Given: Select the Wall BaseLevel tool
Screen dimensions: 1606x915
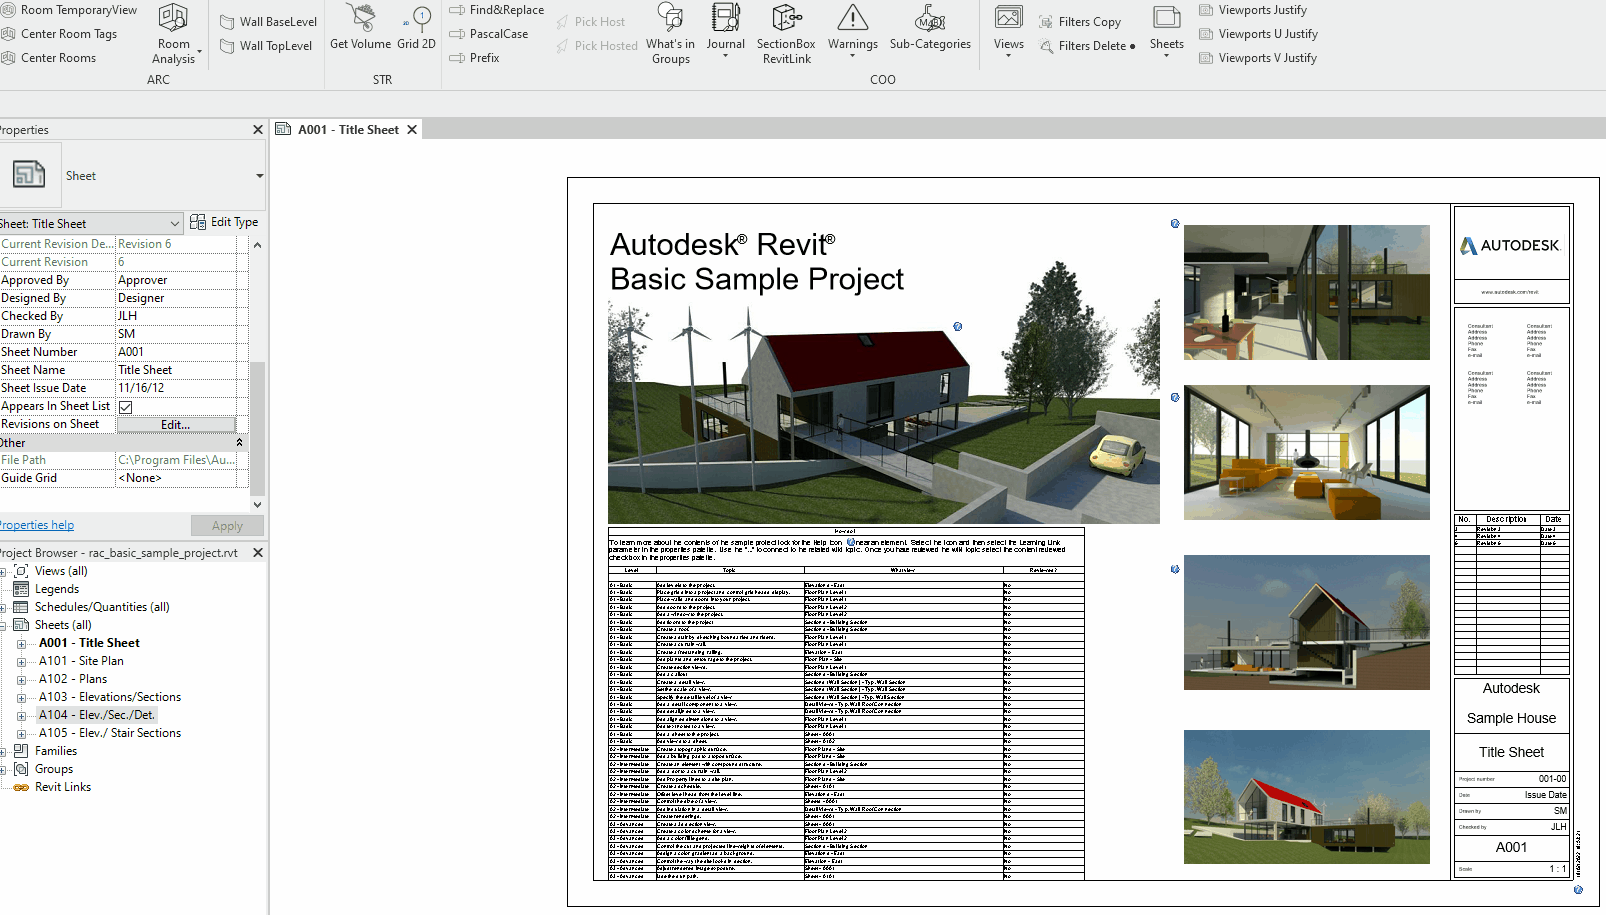Looking at the screenshot, I should click(268, 22).
